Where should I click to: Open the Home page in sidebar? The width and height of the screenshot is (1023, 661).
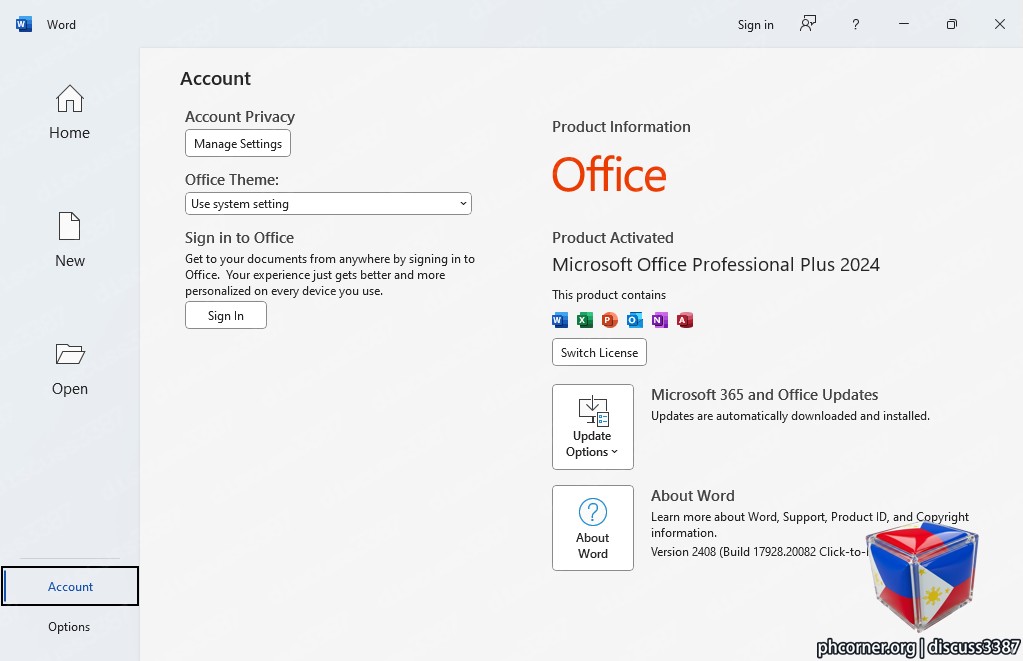(x=69, y=112)
